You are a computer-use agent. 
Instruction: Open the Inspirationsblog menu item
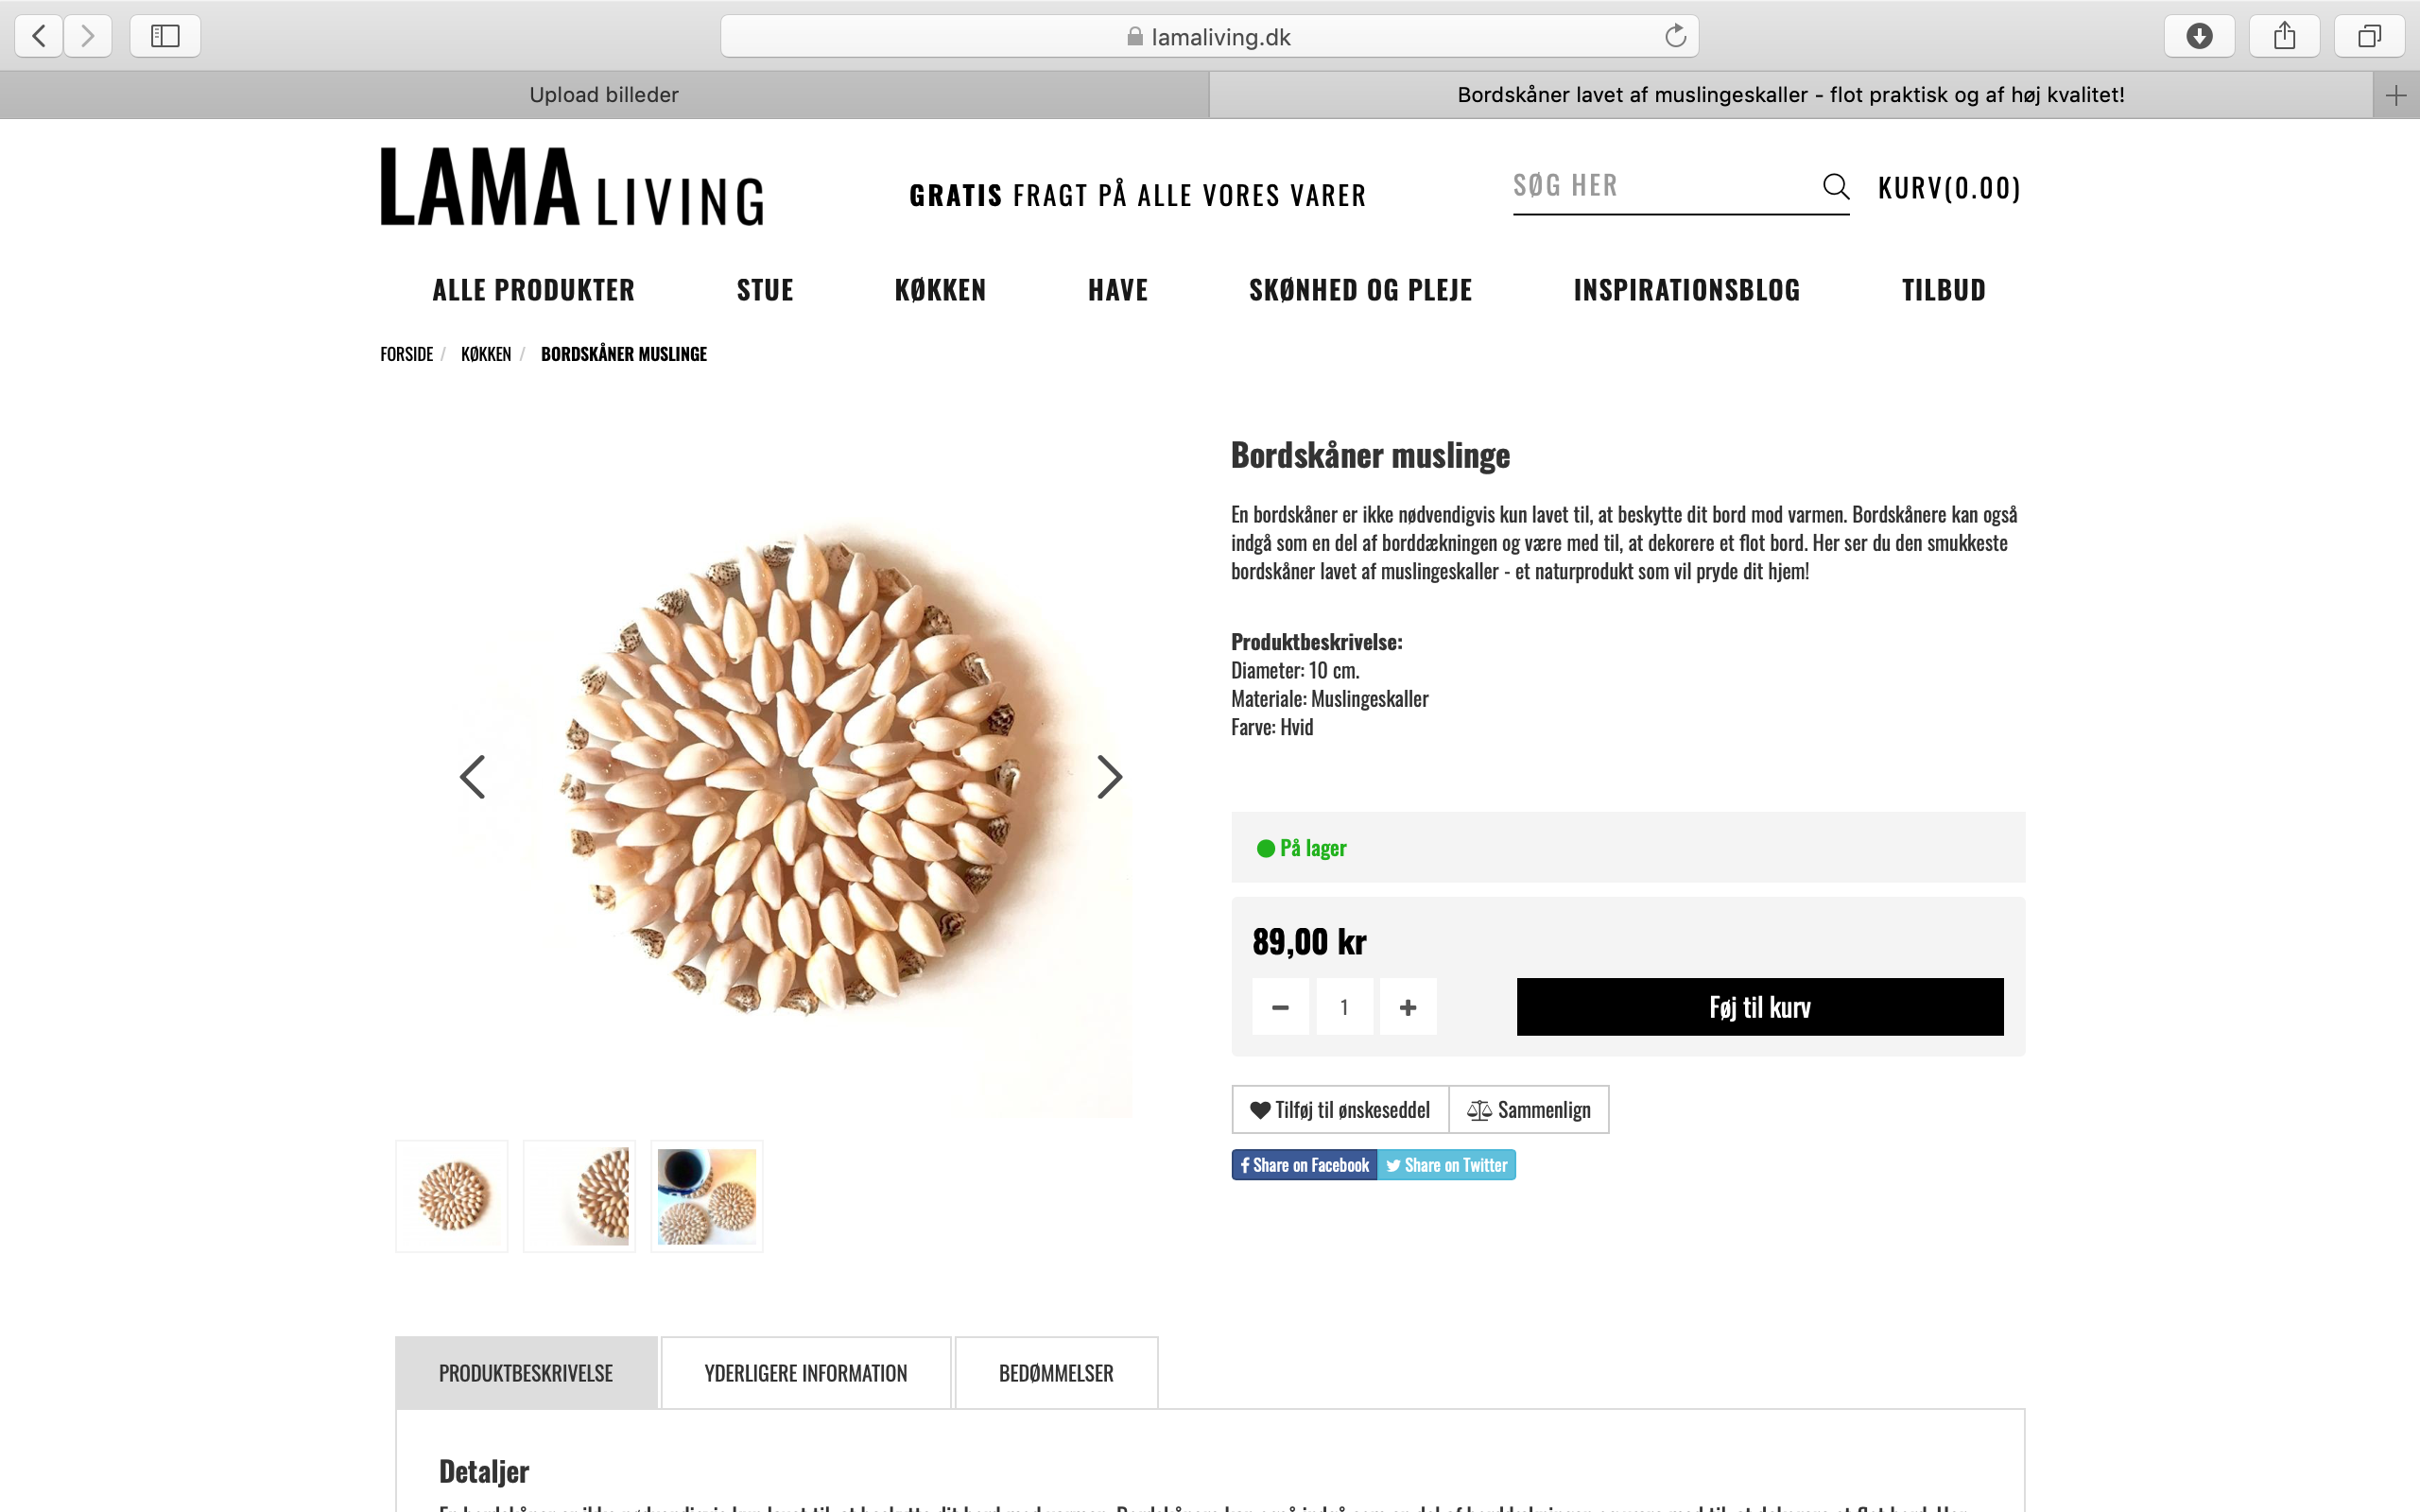click(x=1686, y=290)
